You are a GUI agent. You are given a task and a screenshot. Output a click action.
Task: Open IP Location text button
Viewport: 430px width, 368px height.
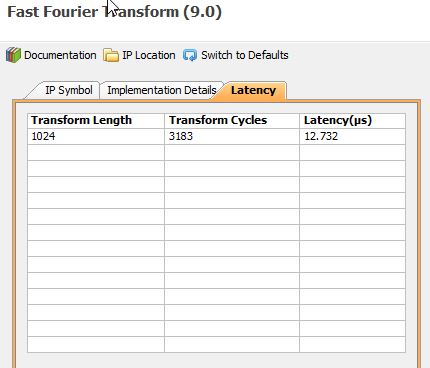149,55
